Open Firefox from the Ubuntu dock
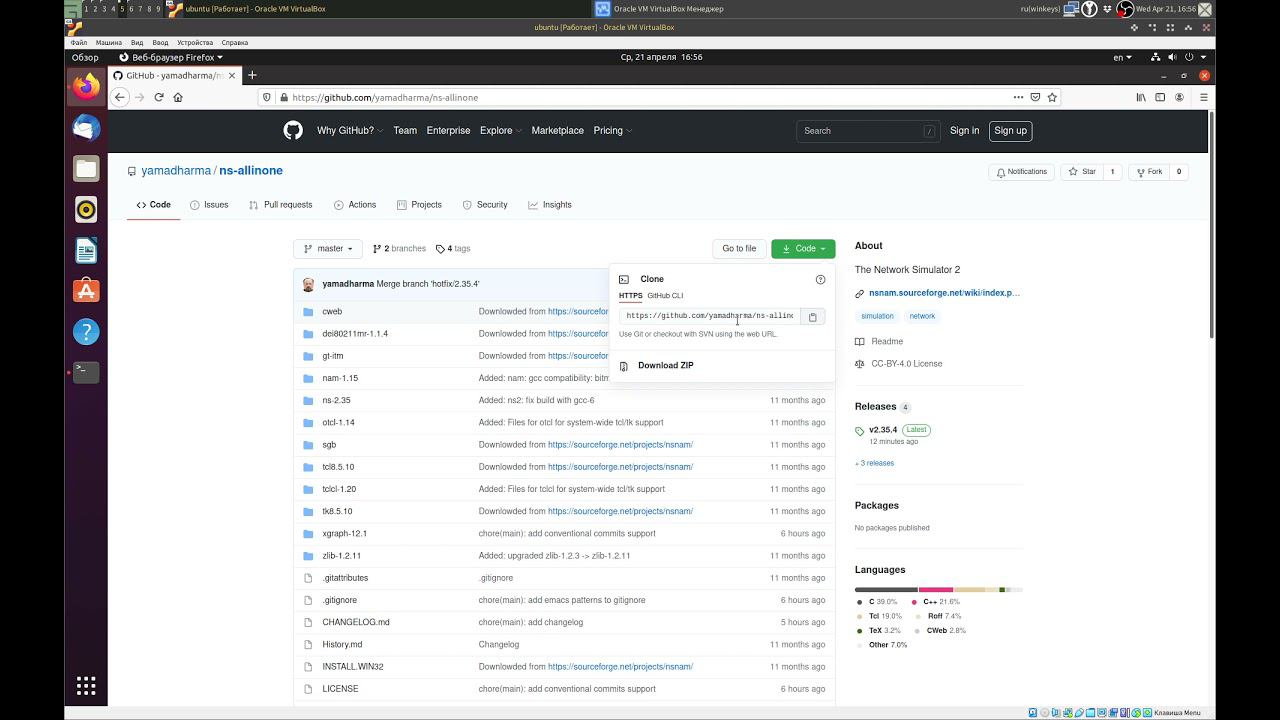This screenshot has width=1280, height=720. point(86,87)
